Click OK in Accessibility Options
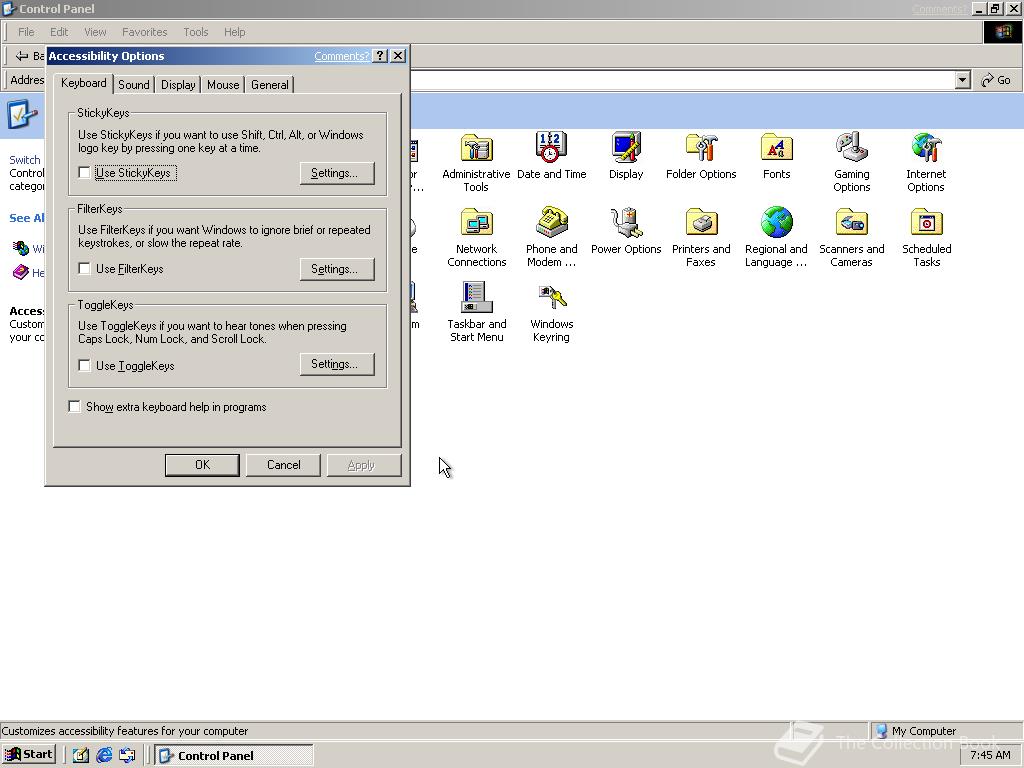 coord(202,465)
